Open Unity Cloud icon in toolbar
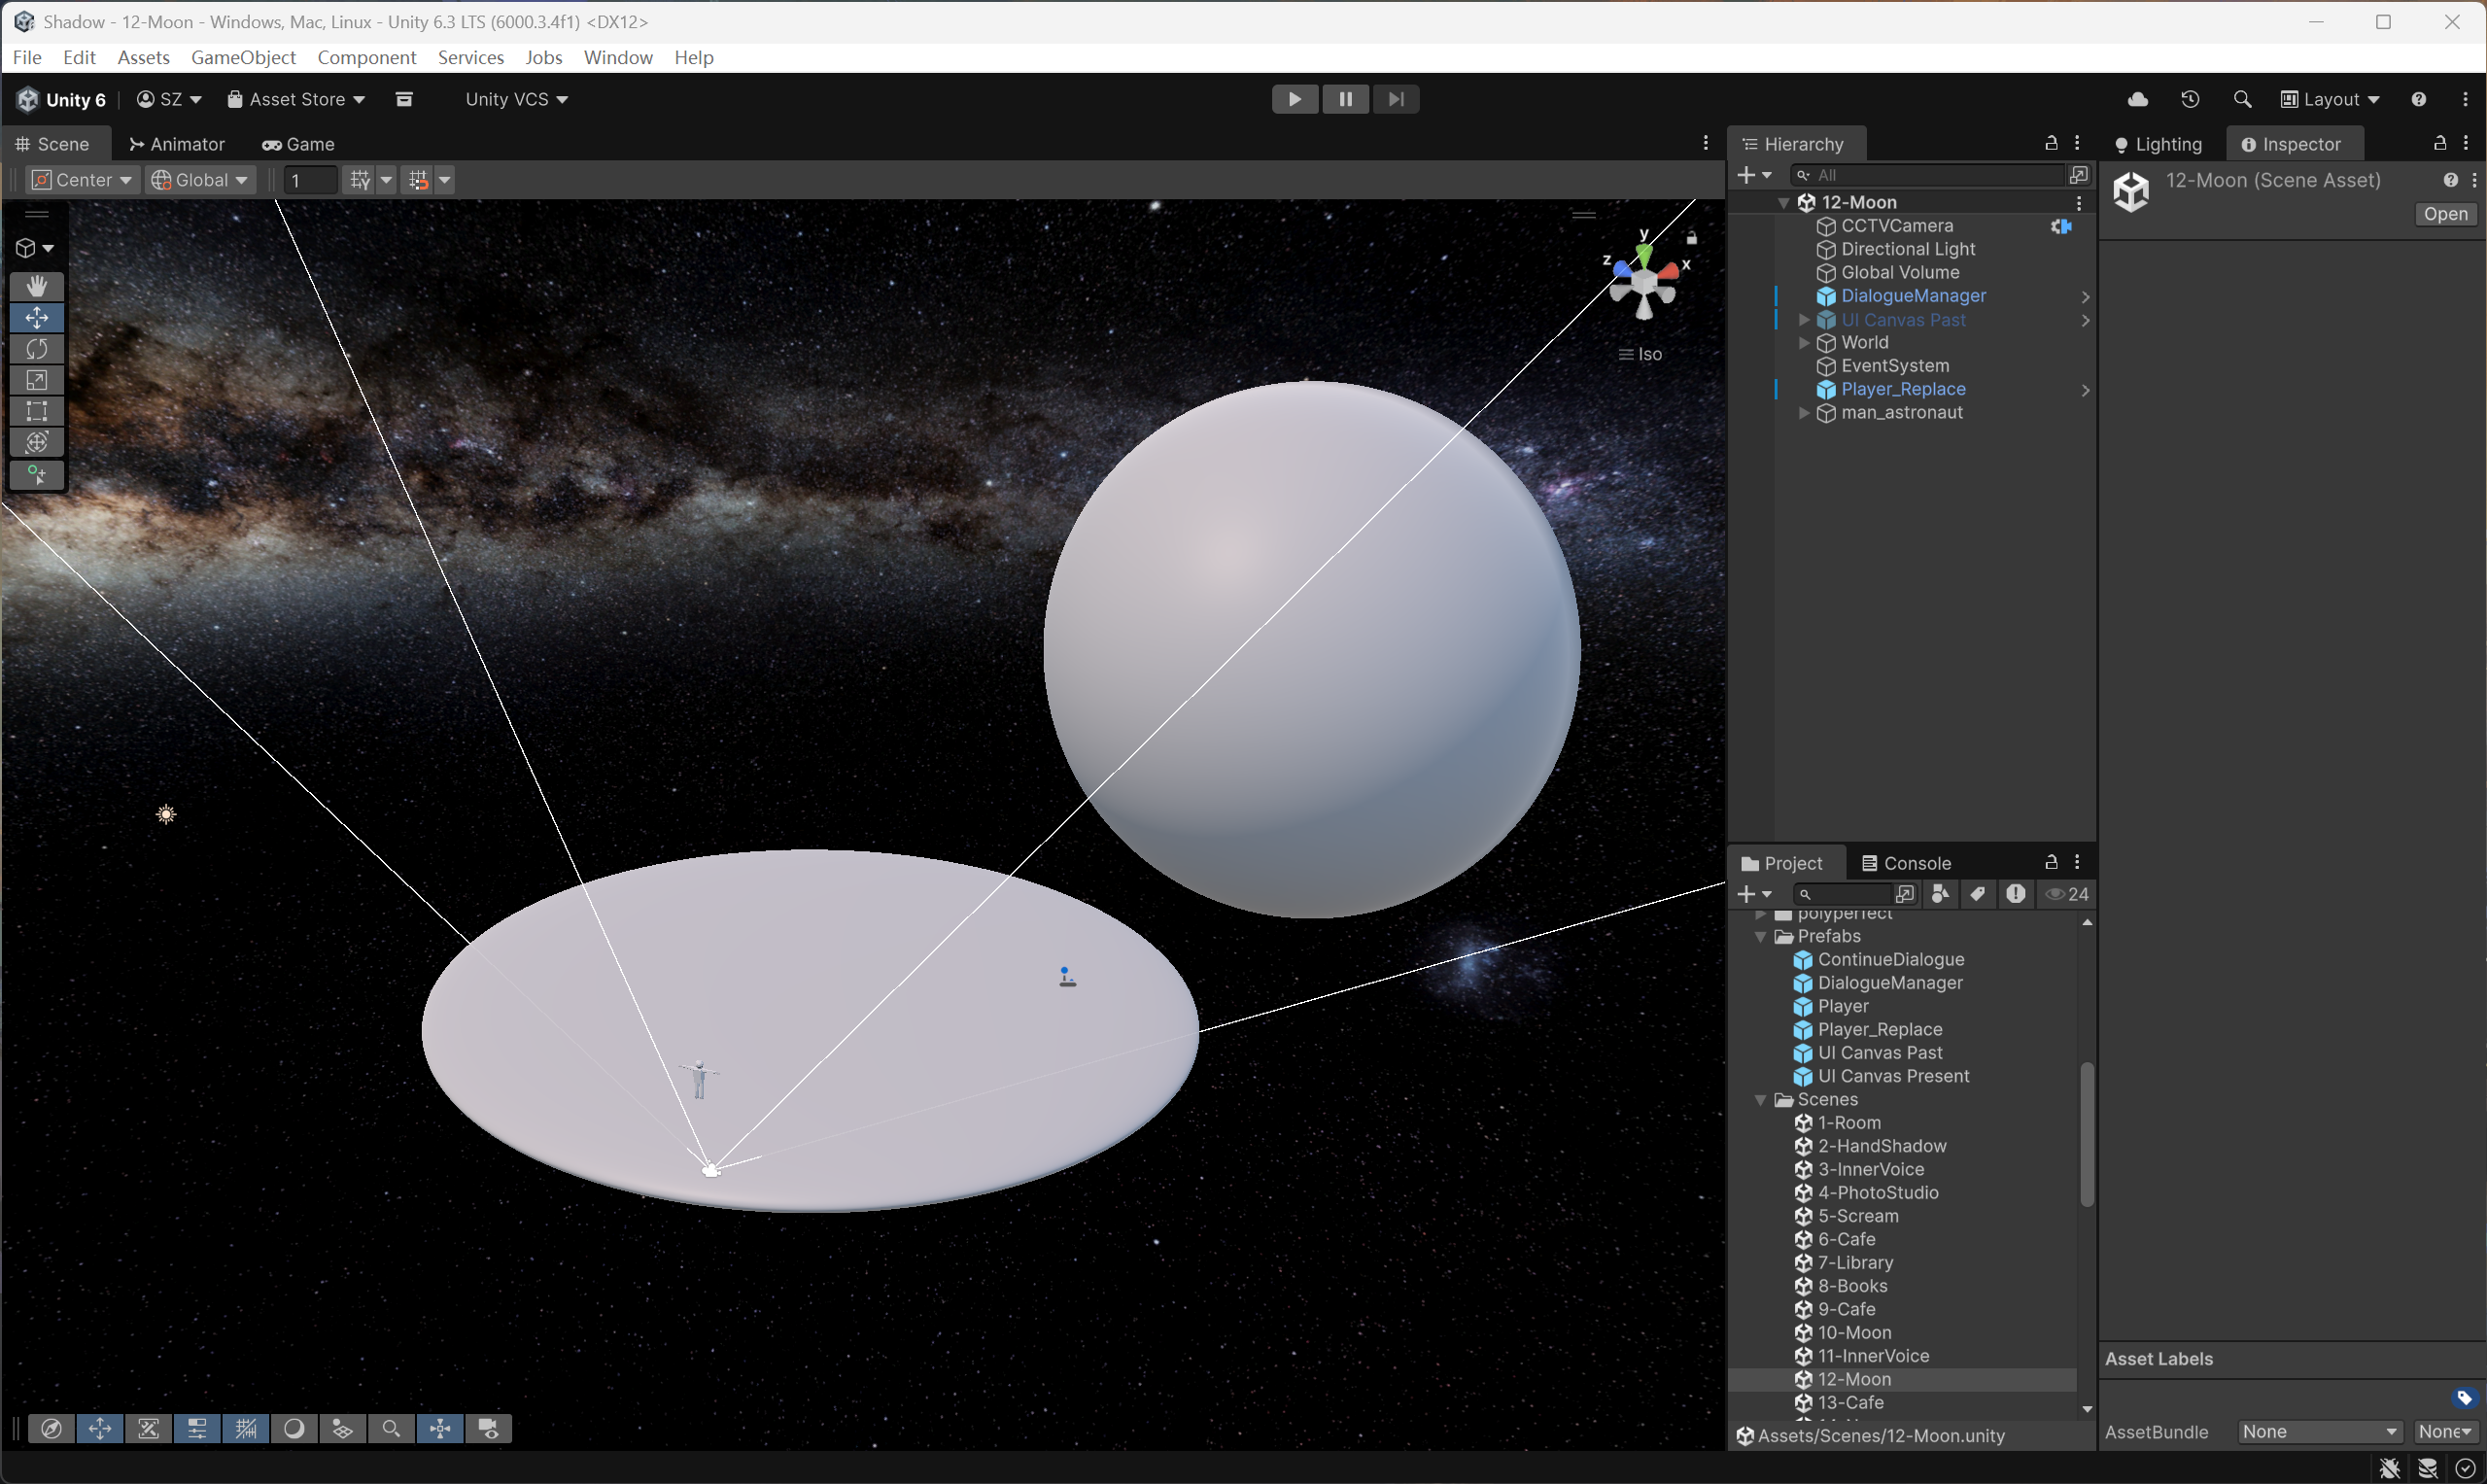This screenshot has height=1484, width=2487. 2138,99
